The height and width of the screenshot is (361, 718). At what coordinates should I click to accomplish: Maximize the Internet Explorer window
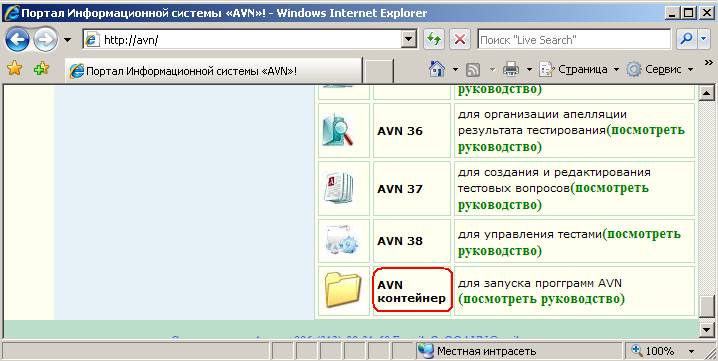pos(688,13)
